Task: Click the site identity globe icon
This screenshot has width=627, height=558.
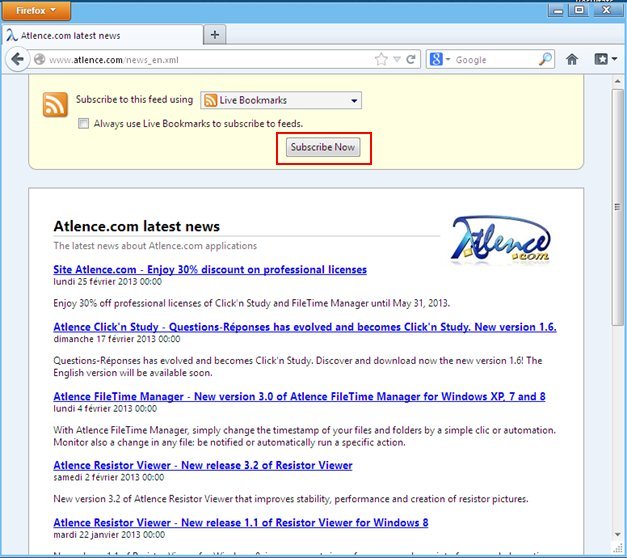Action: coord(40,60)
